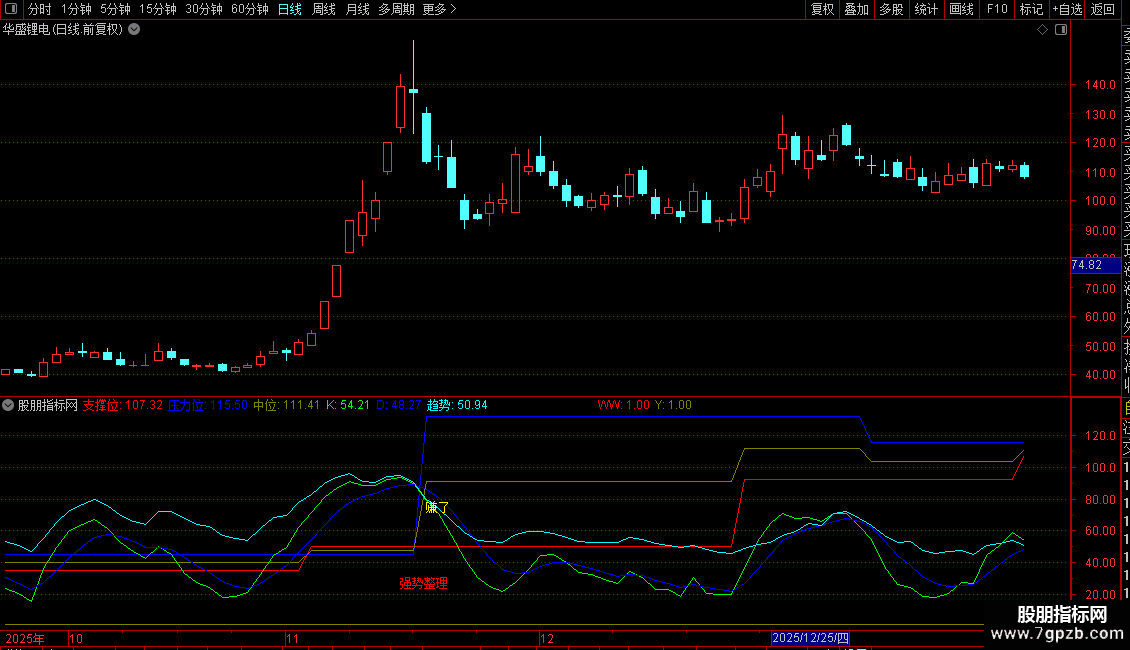This screenshot has height=650, width=1130.
Task: Click the diamond icon above price chart
Action: (1042, 30)
